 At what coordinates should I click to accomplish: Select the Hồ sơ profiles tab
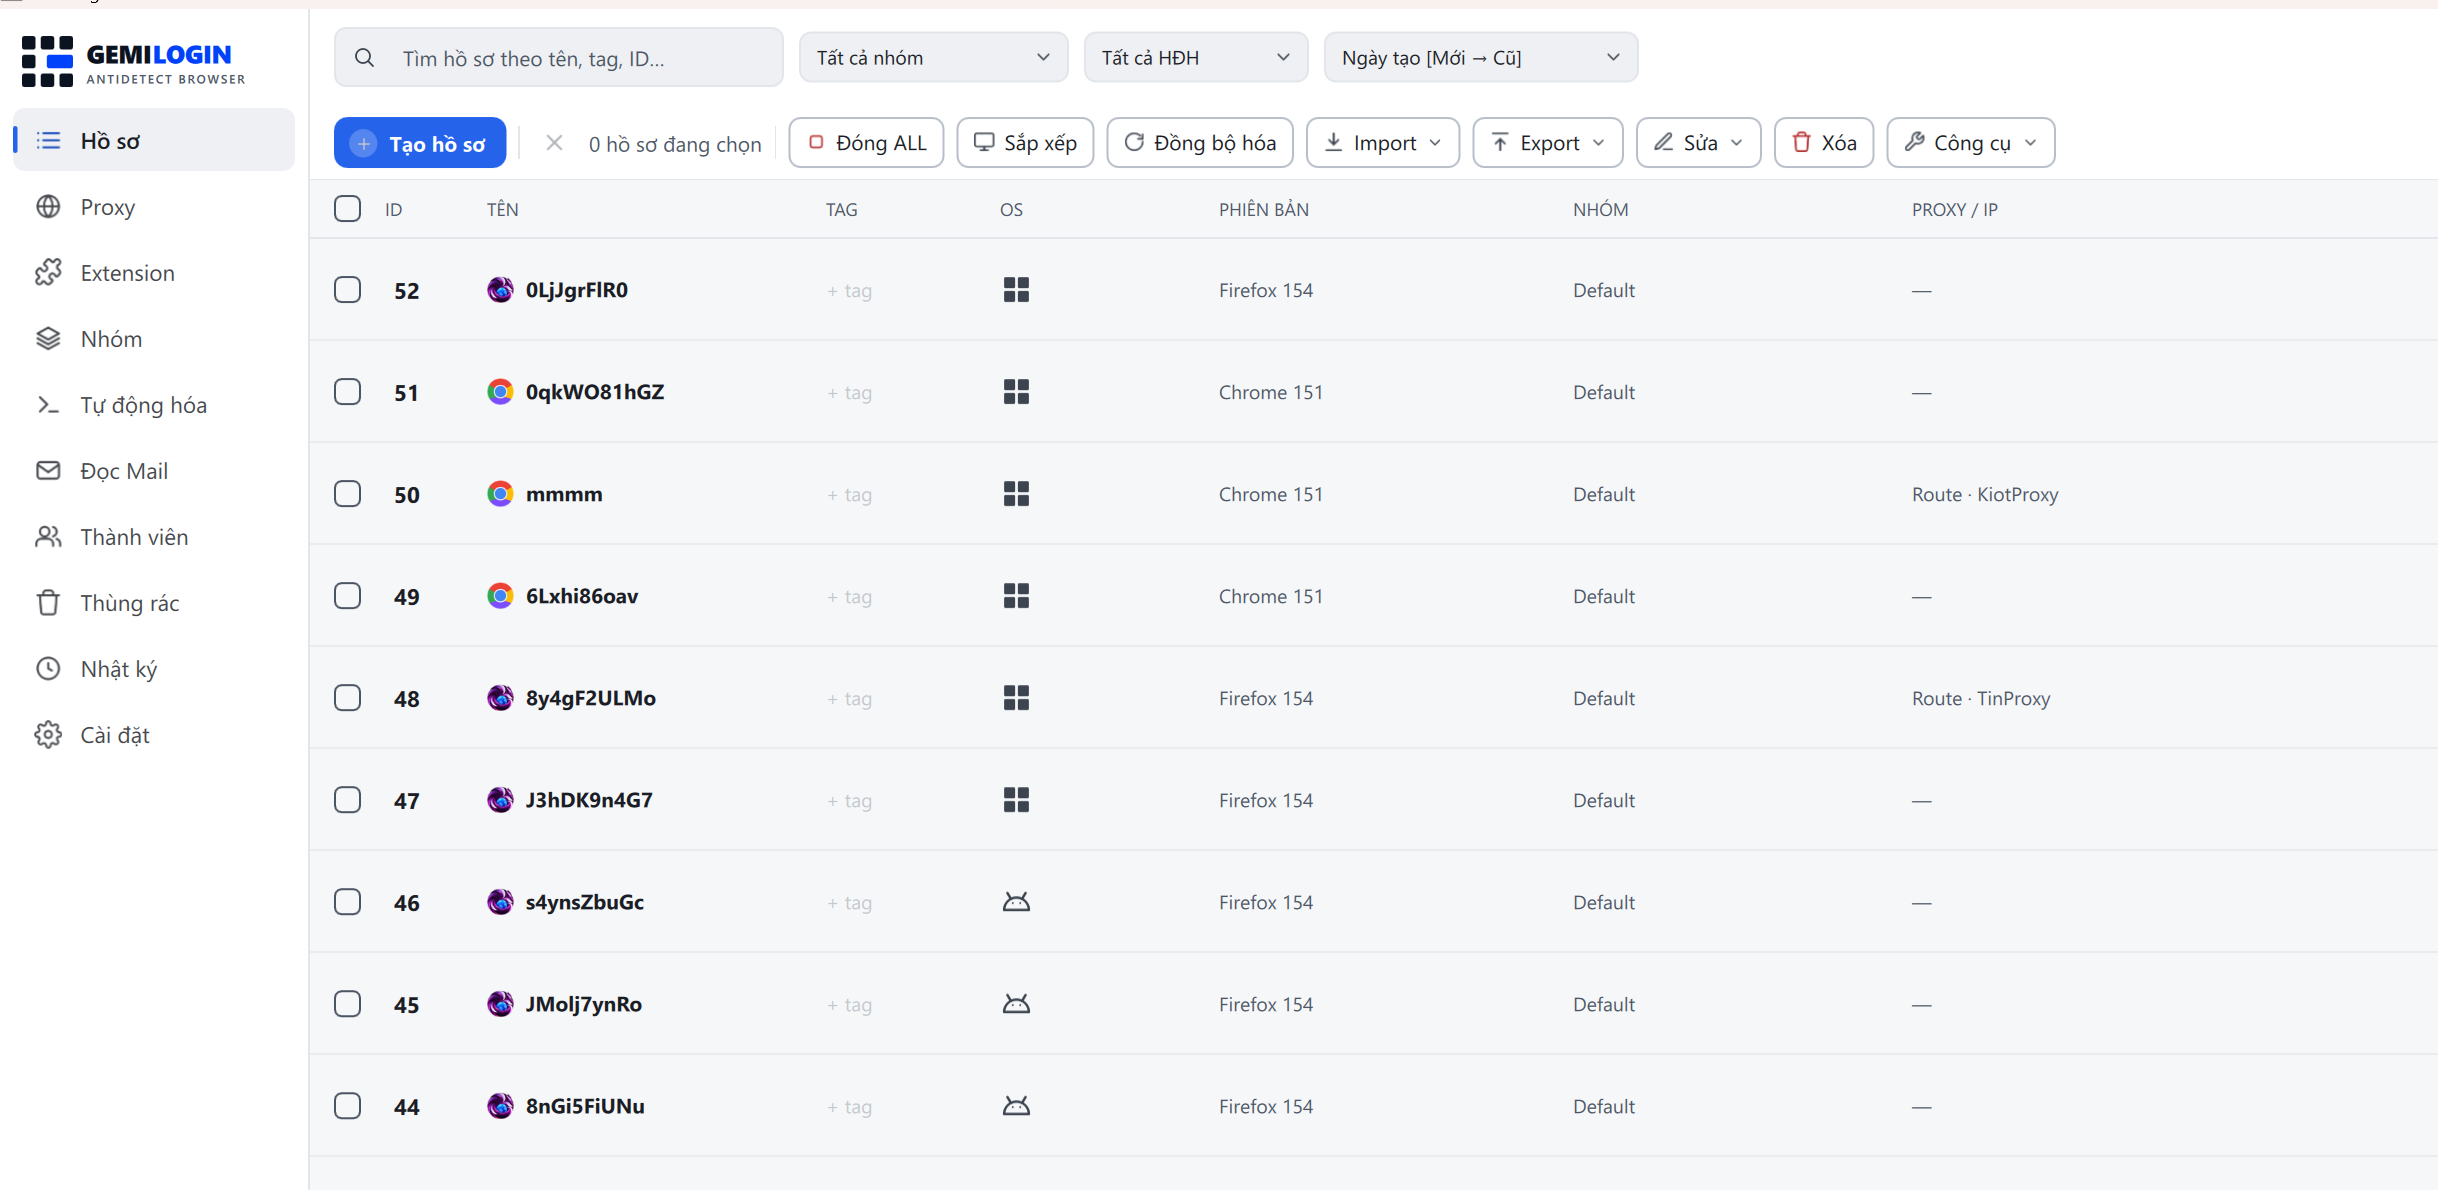[154, 141]
